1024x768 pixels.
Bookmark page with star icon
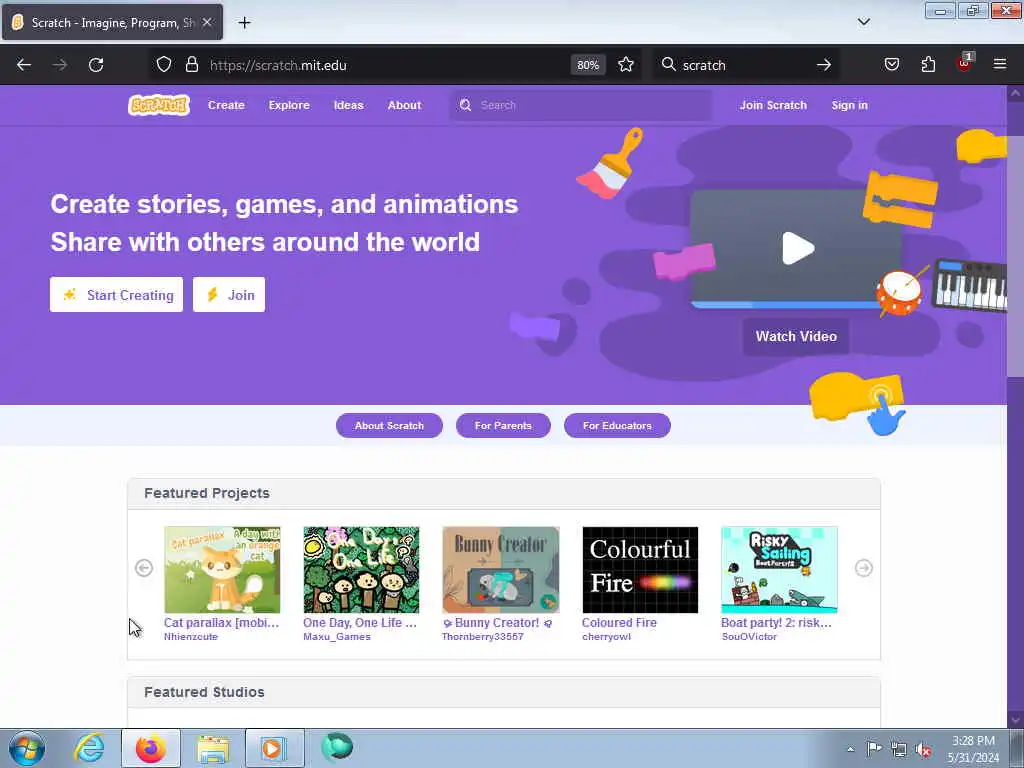pyautogui.click(x=626, y=65)
